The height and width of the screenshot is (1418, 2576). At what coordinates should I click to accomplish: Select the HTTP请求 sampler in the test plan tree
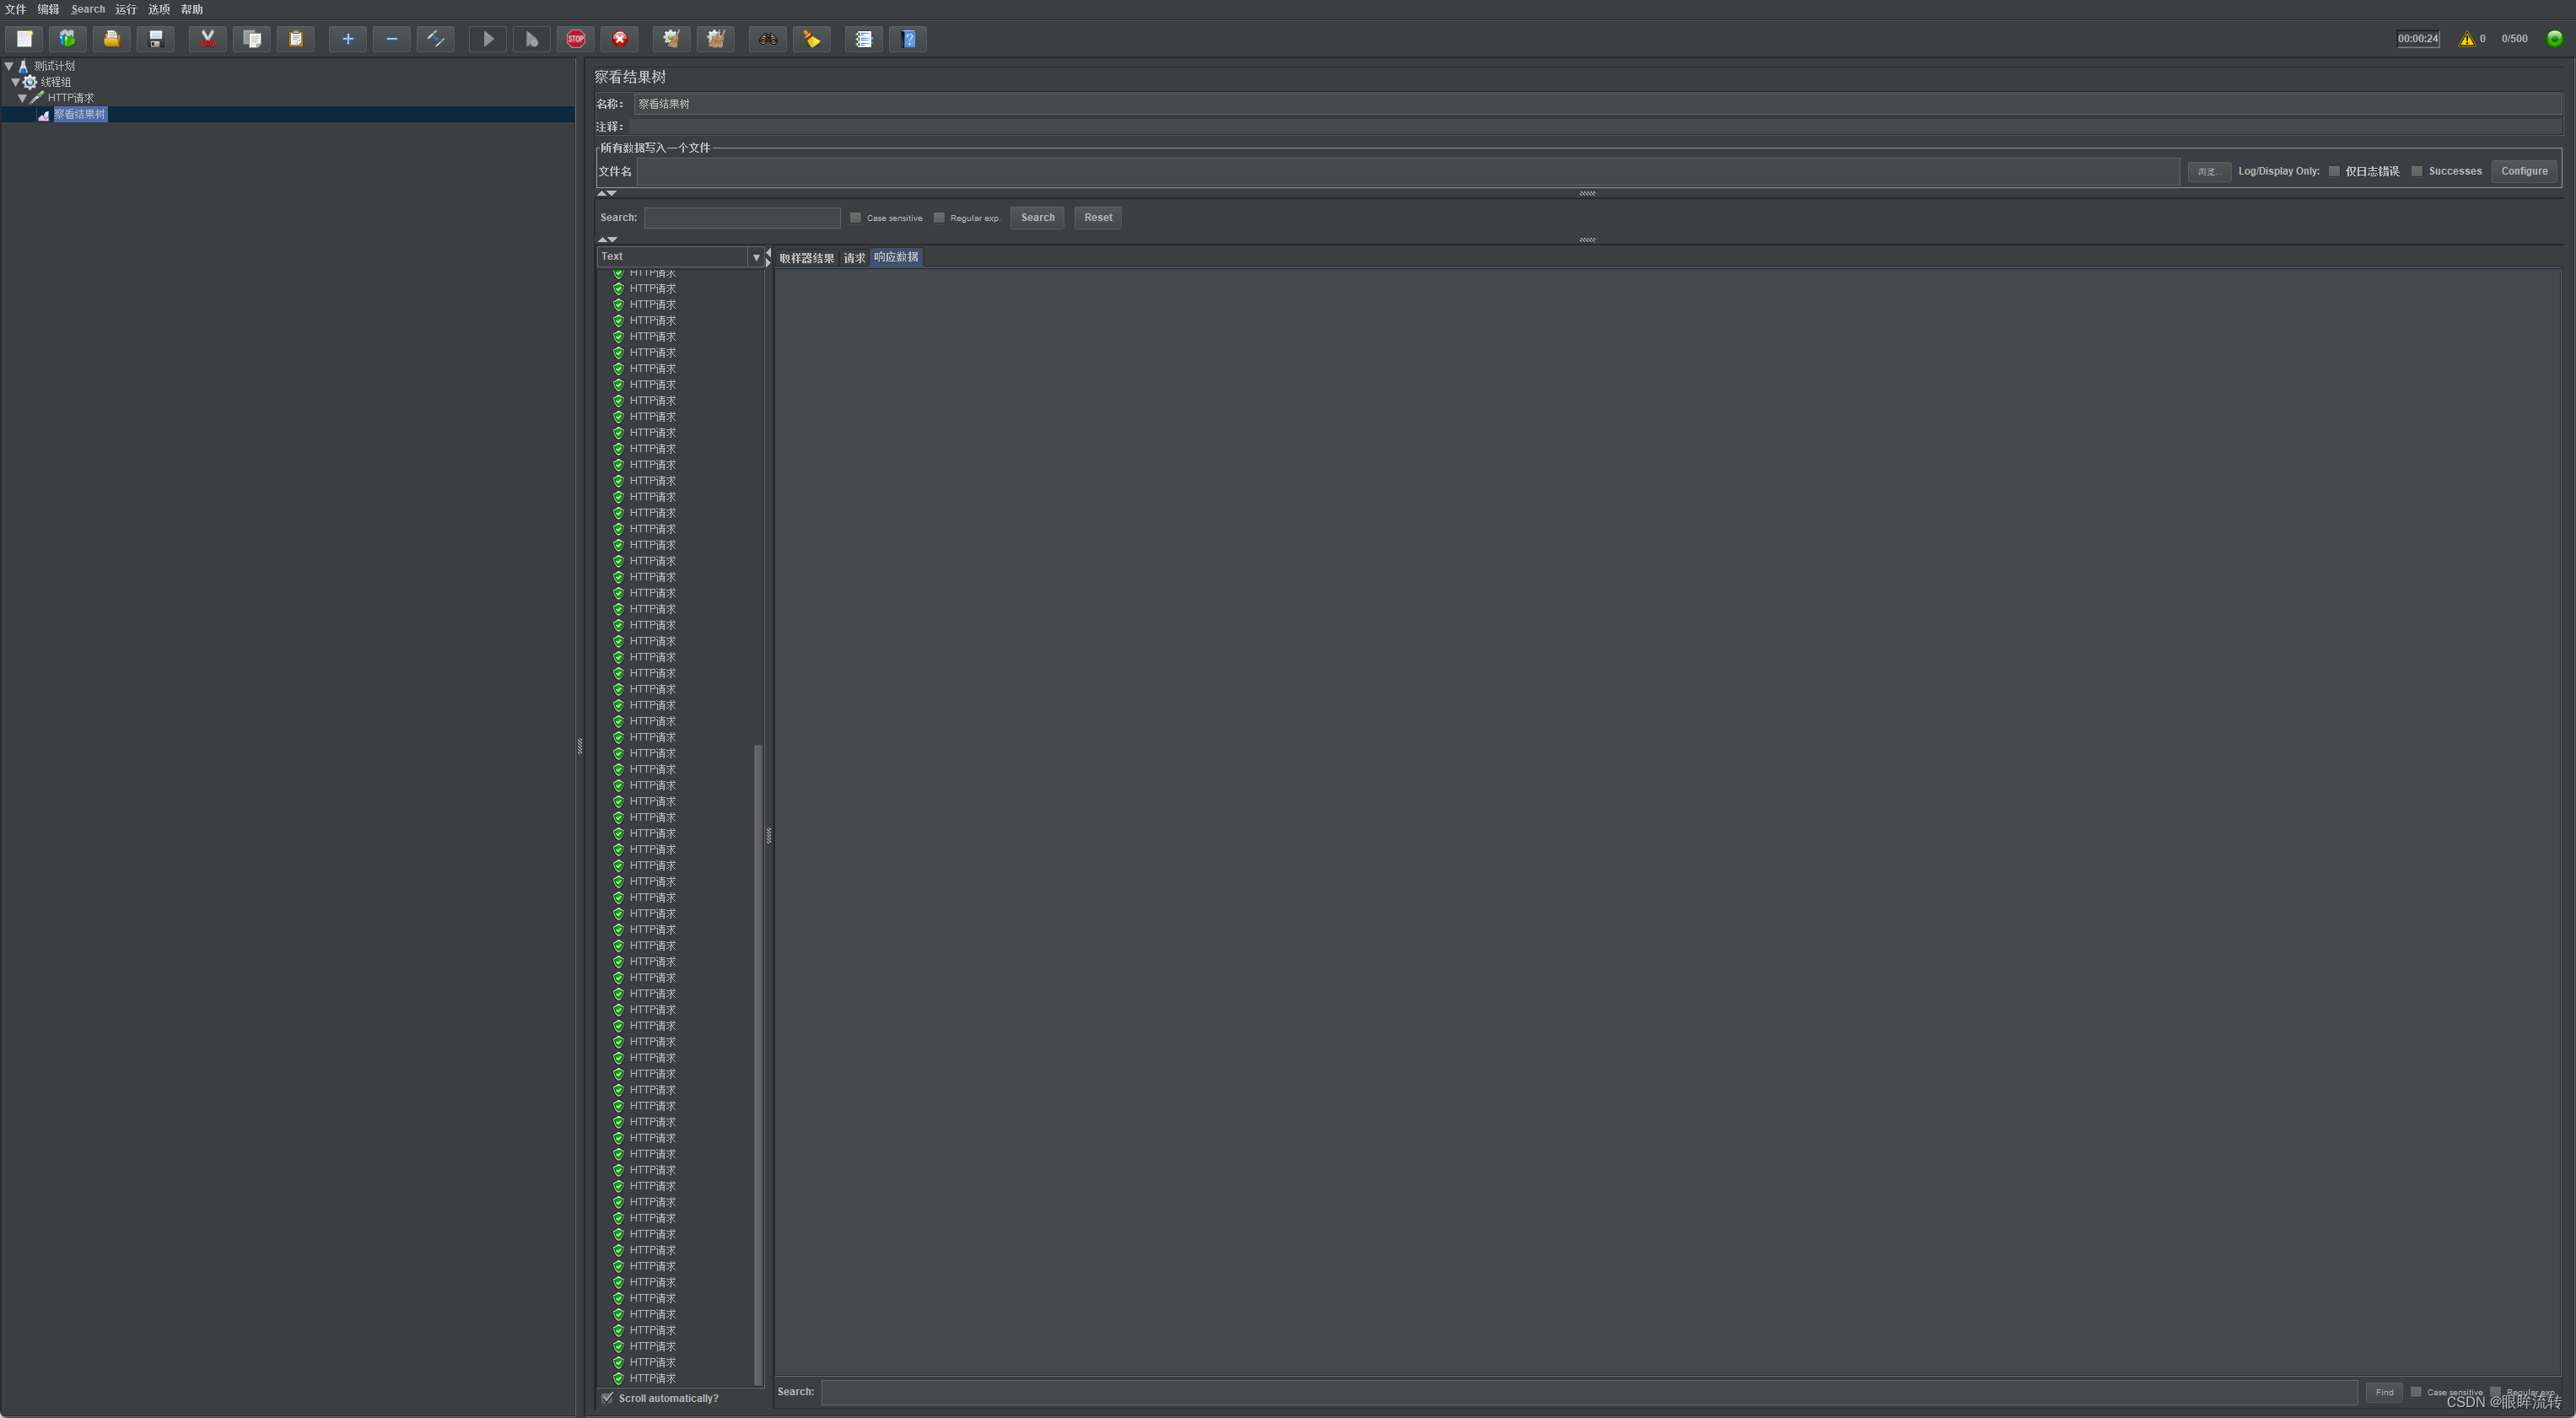coord(71,99)
